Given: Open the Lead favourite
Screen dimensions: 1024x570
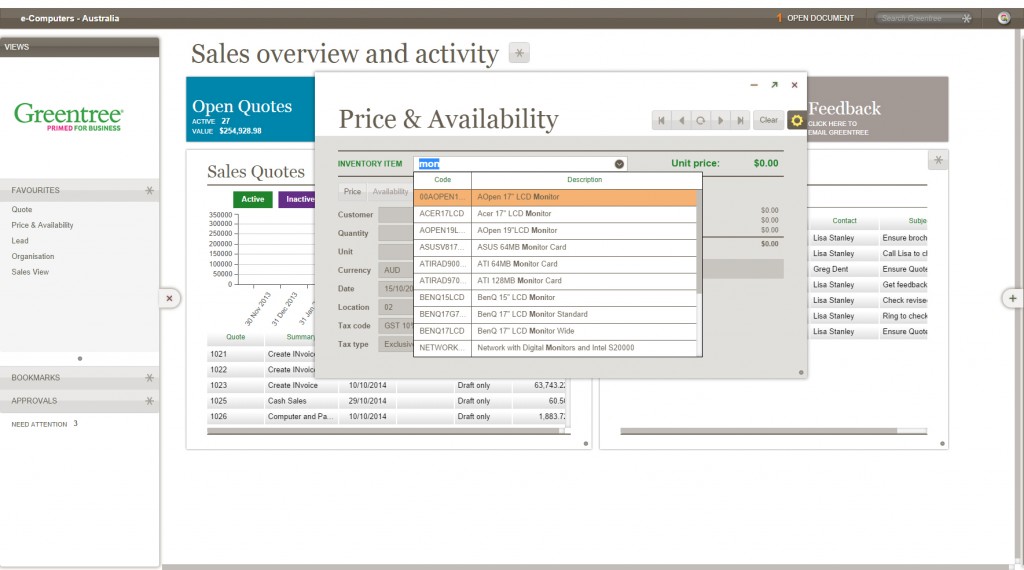Looking at the screenshot, I should (x=20, y=241).
